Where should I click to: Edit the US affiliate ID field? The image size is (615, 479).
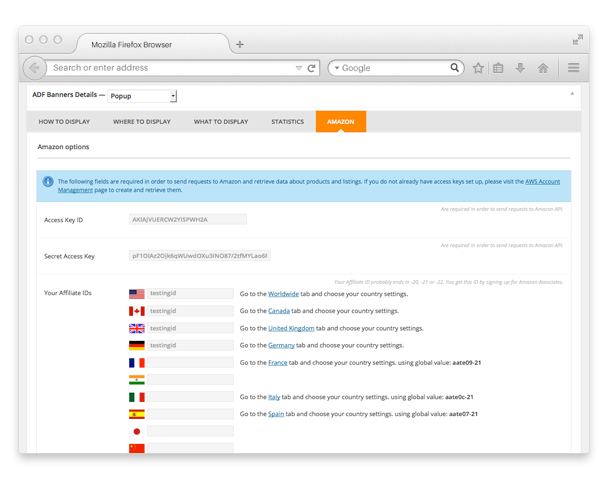coord(190,293)
